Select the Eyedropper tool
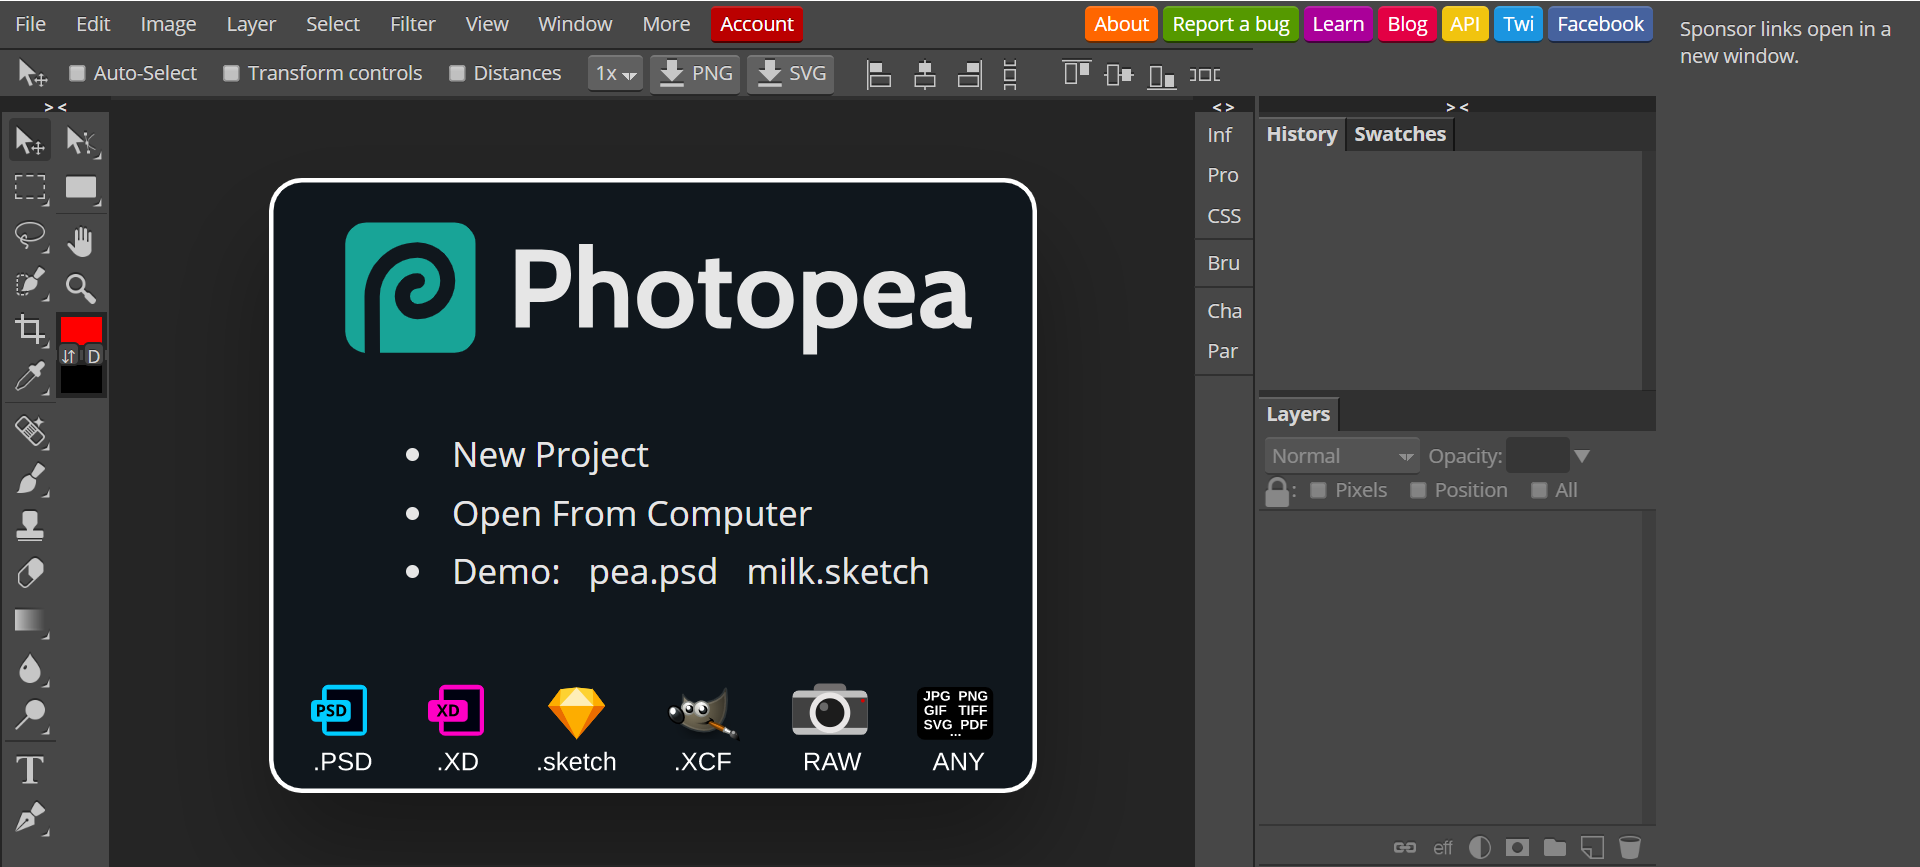This screenshot has width=1920, height=867. click(30, 377)
